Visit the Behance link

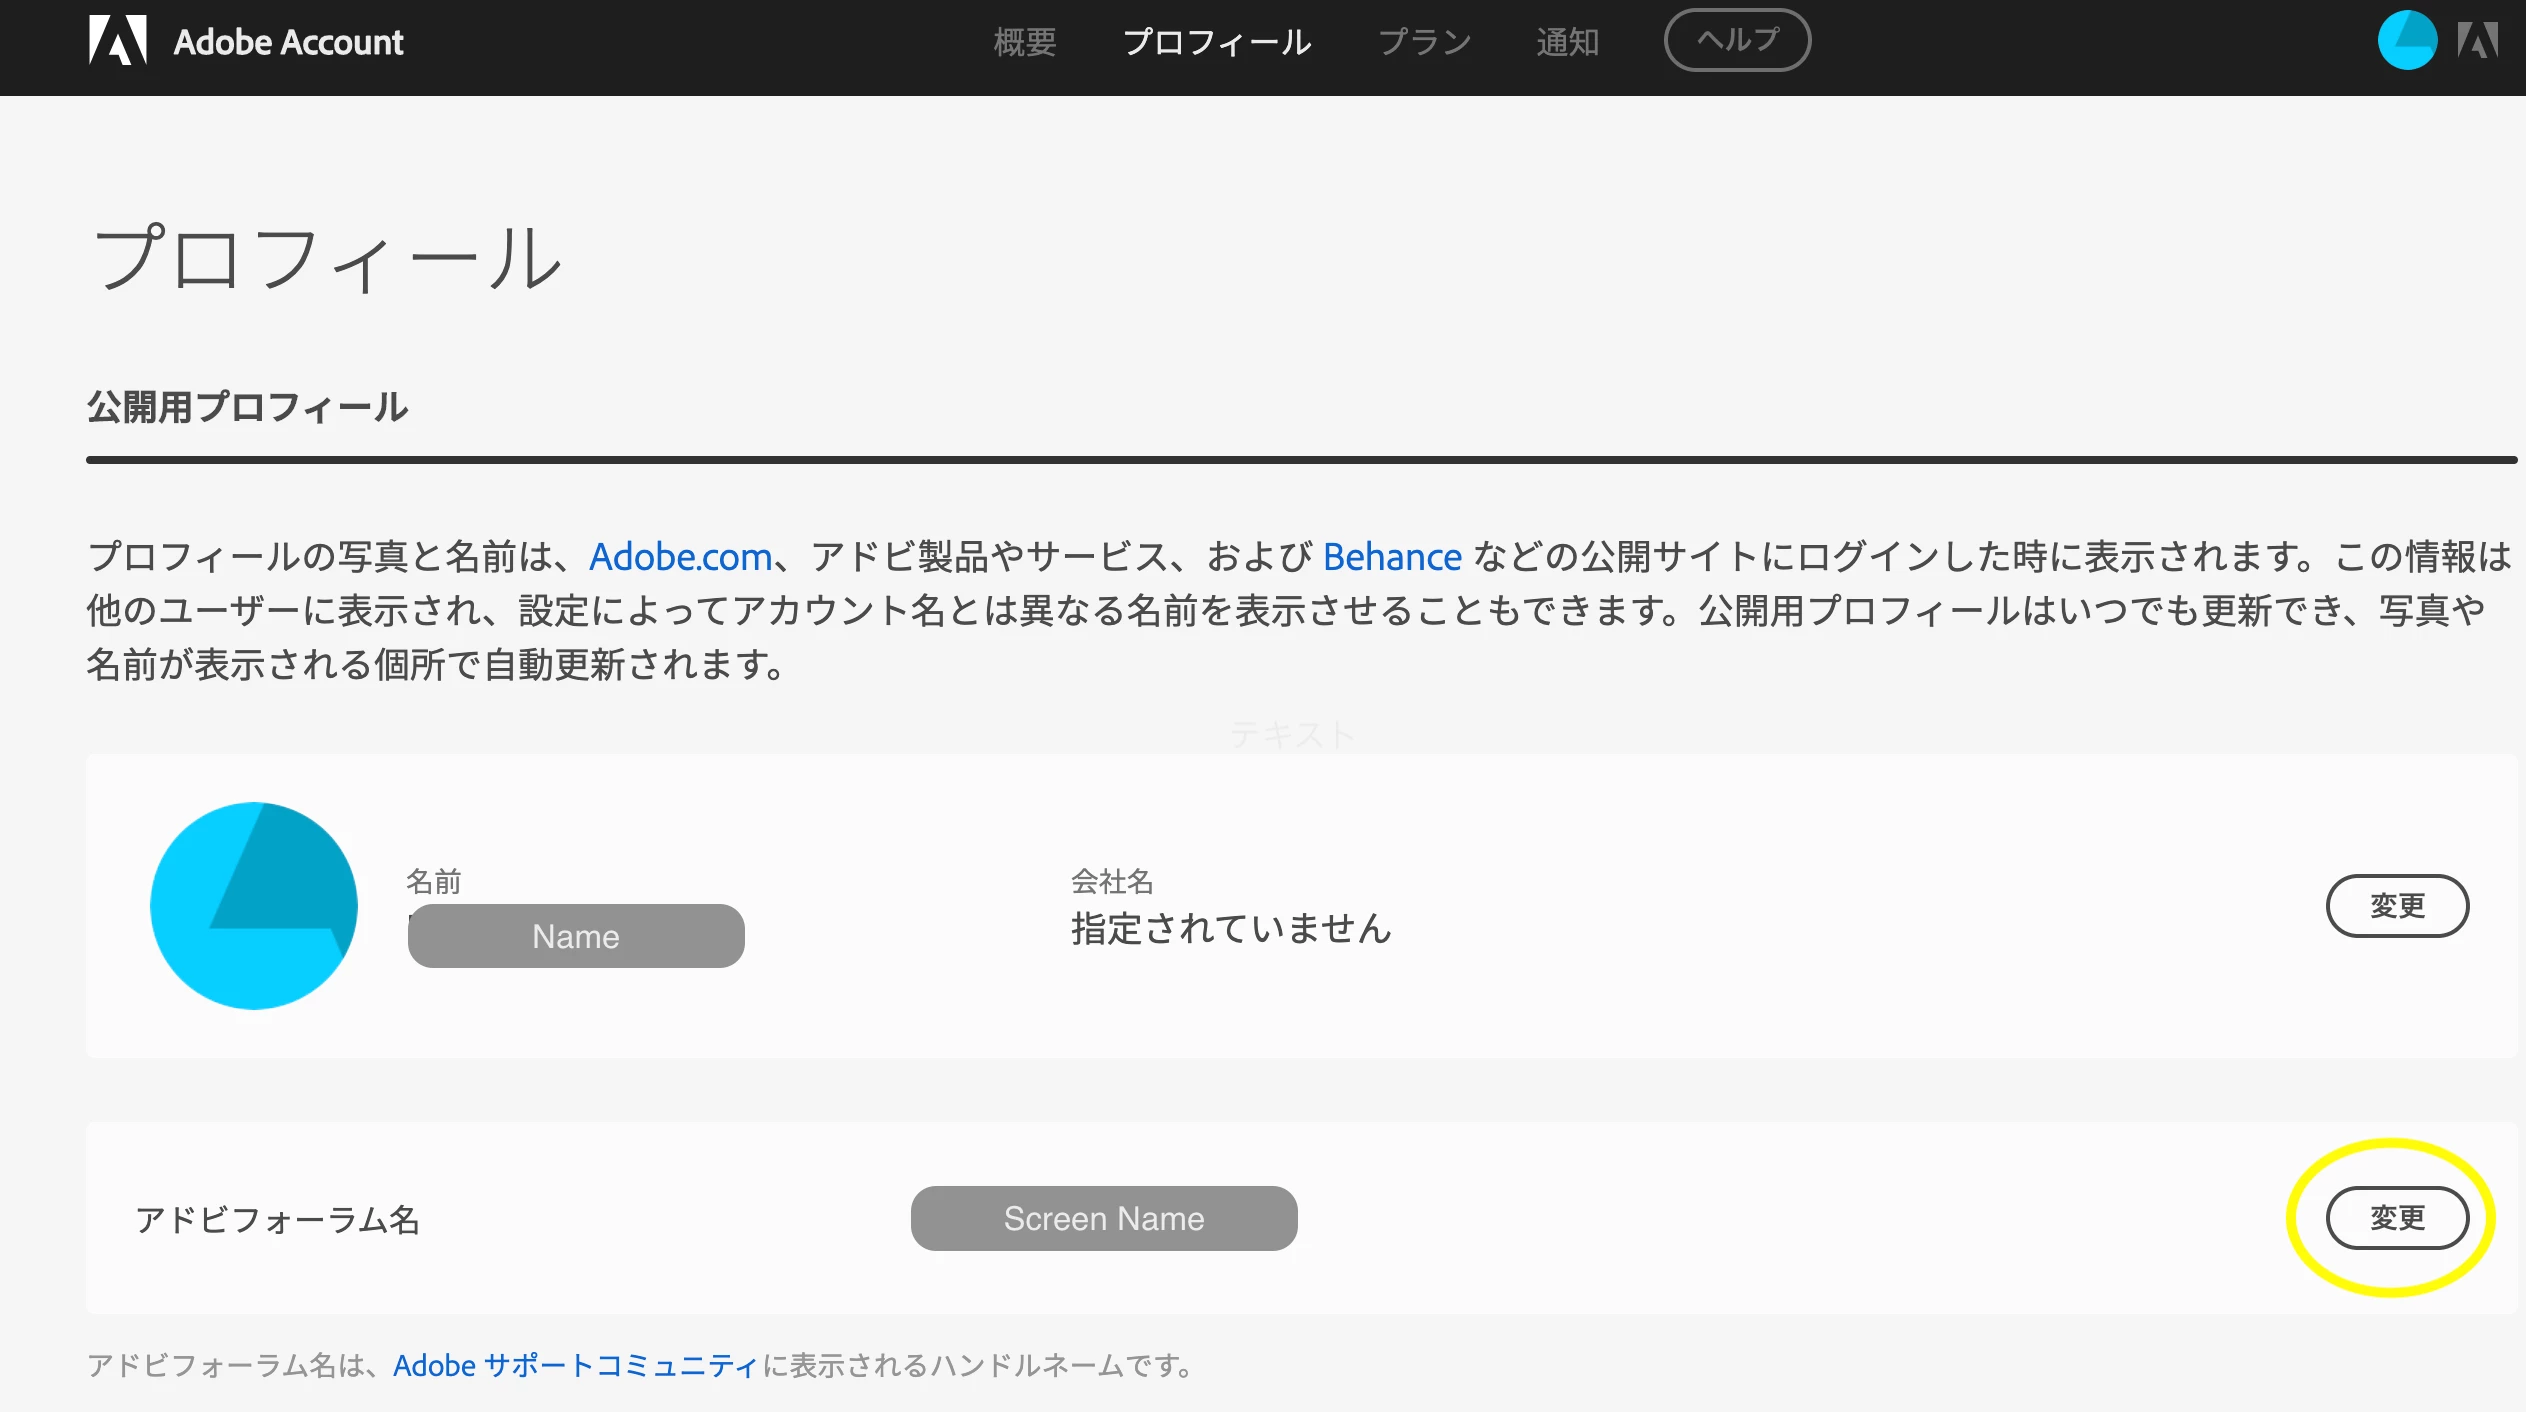[x=1392, y=557]
